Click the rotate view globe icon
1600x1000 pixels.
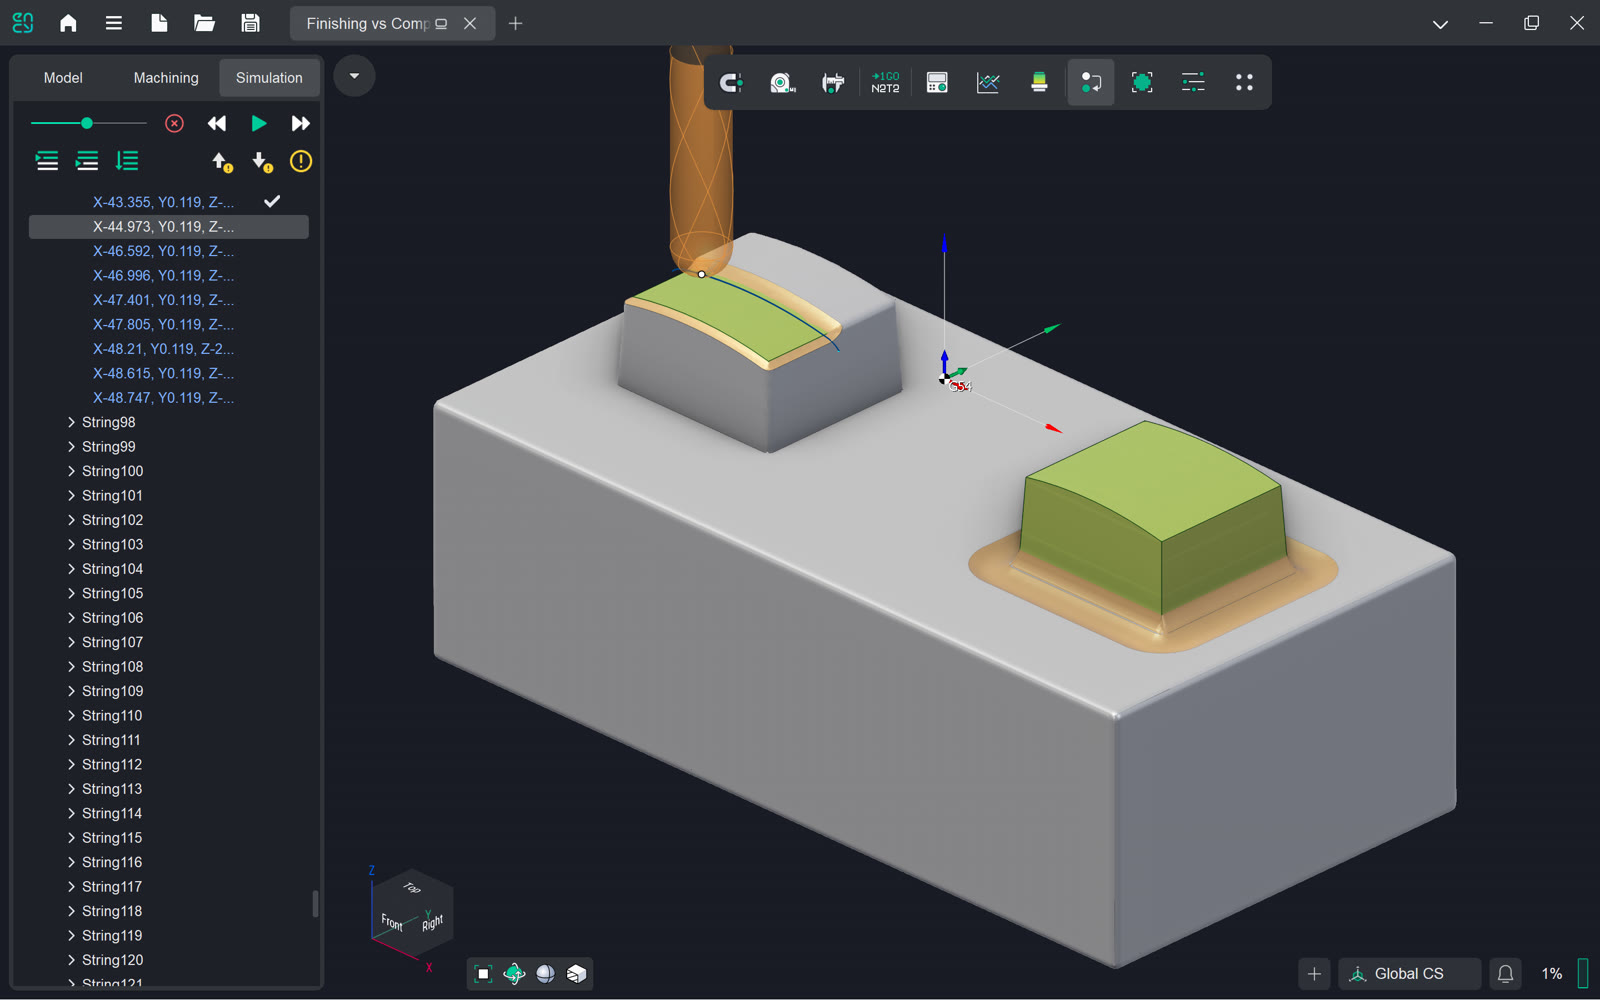click(514, 974)
